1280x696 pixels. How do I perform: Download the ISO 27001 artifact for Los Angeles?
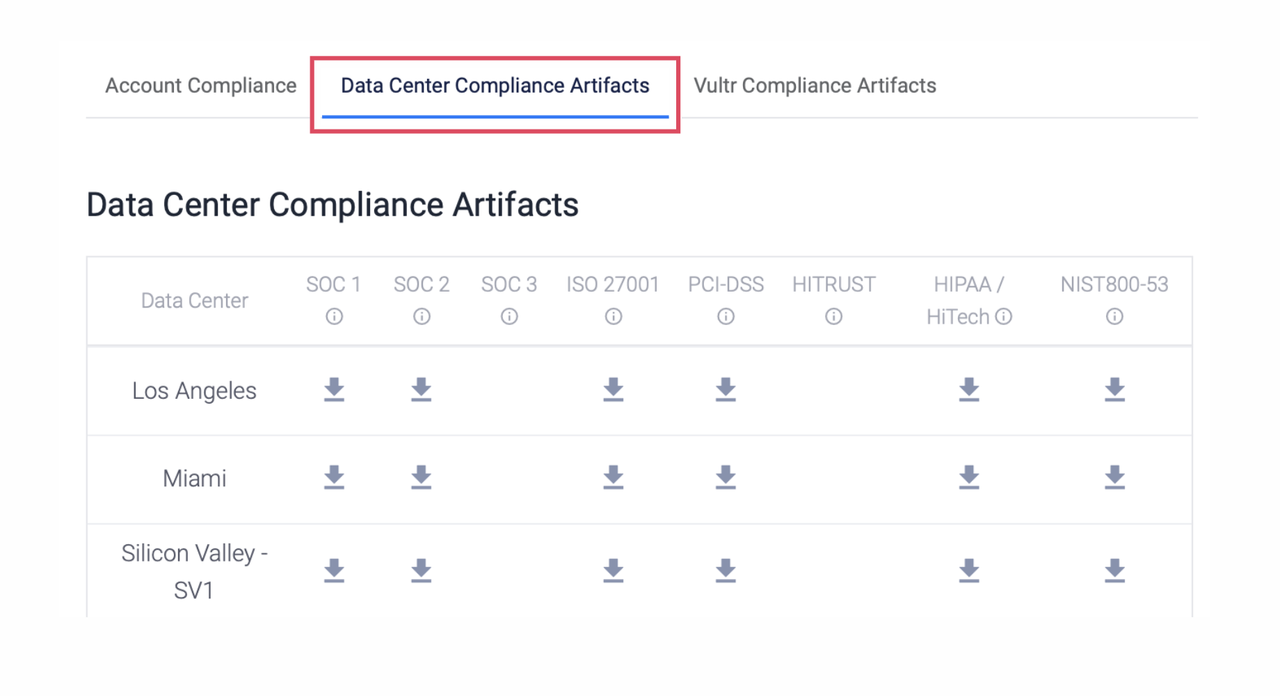coord(613,390)
